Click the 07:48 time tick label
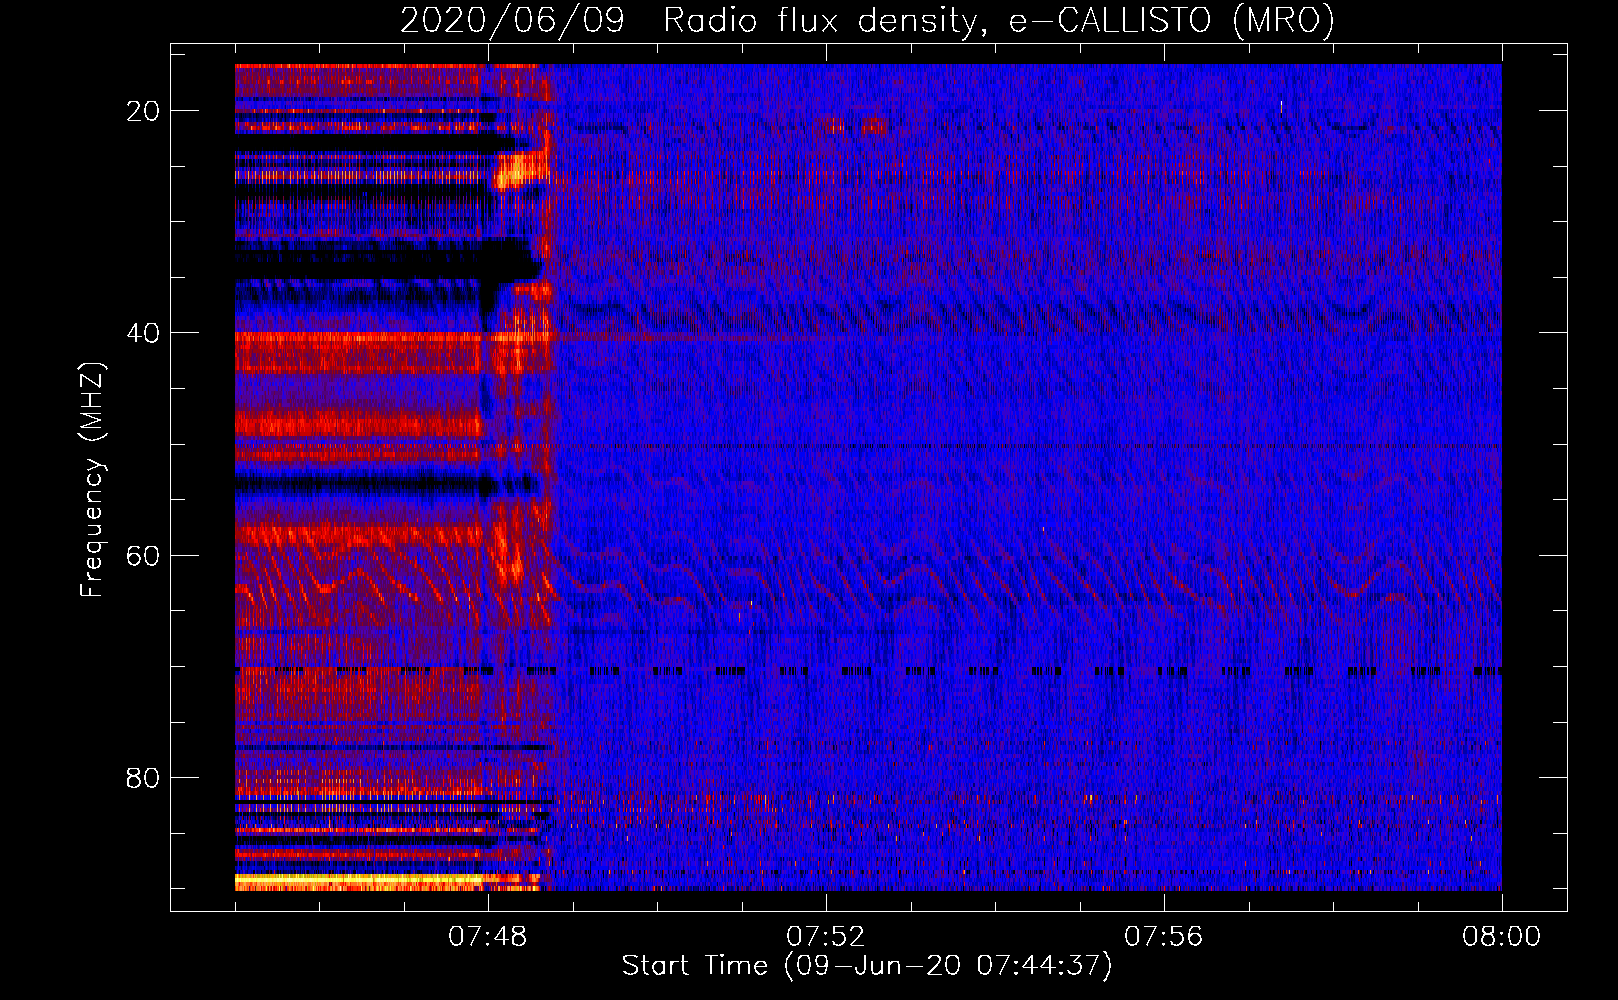The height and width of the screenshot is (1000, 1618). point(488,937)
